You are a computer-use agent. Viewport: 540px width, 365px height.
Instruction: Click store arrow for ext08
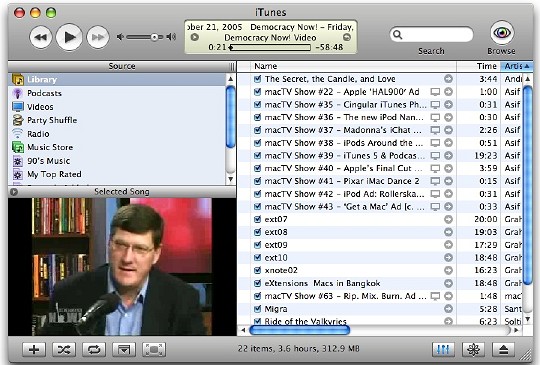click(x=448, y=232)
